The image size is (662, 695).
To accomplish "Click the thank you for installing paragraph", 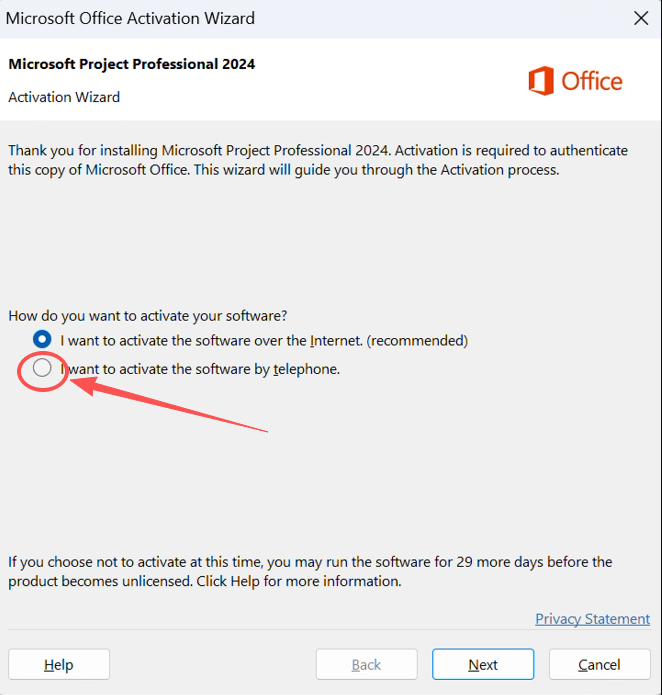I will coord(318,160).
